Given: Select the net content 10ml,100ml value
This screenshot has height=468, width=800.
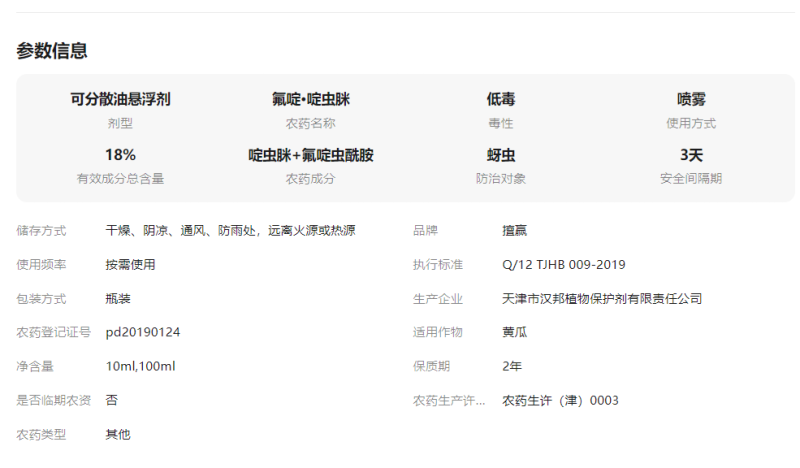Looking at the screenshot, I should pos(140,366).
